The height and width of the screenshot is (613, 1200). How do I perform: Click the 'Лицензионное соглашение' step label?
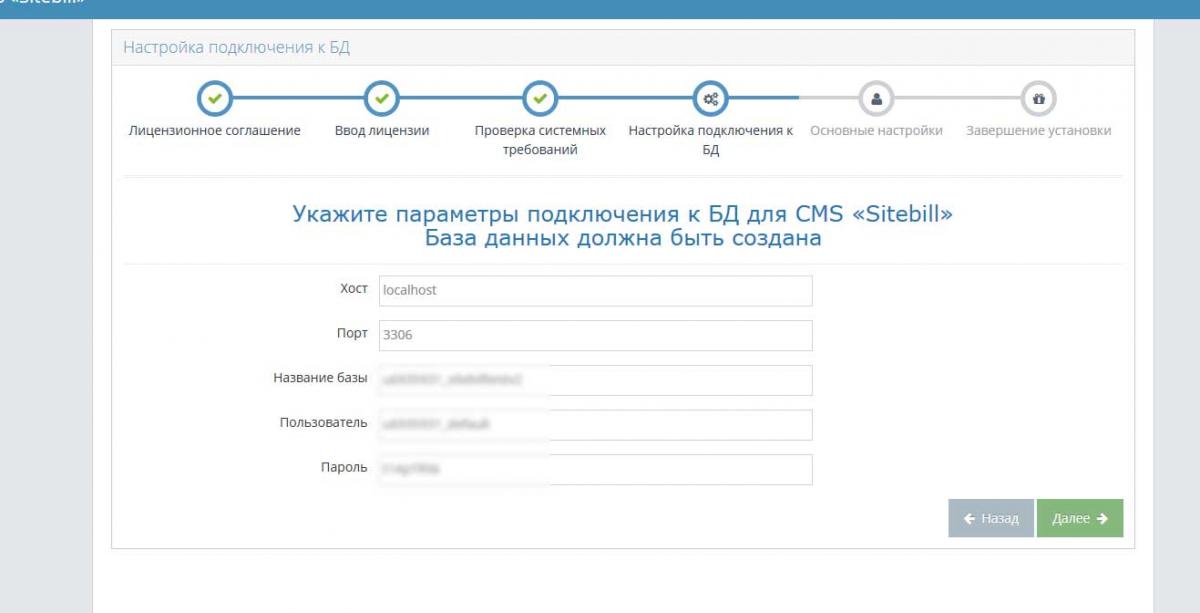pyautogui.click(x=215, y=131)
